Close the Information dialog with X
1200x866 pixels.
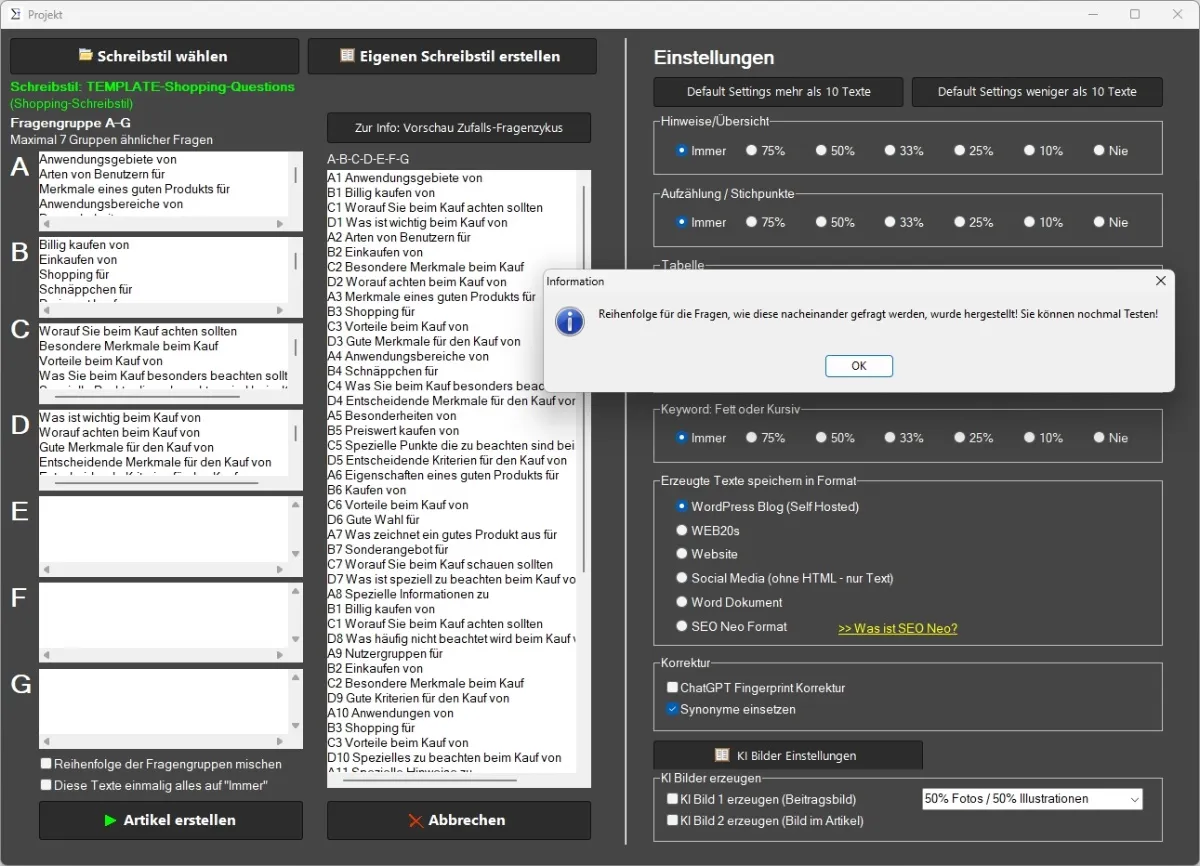[x=1160, y=281]
